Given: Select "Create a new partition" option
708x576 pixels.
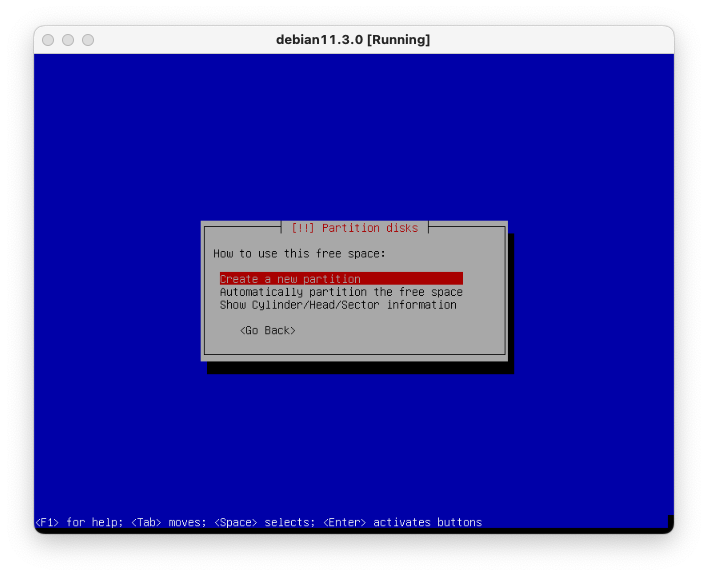Looking at the screenshot, I should pos(290,279).
